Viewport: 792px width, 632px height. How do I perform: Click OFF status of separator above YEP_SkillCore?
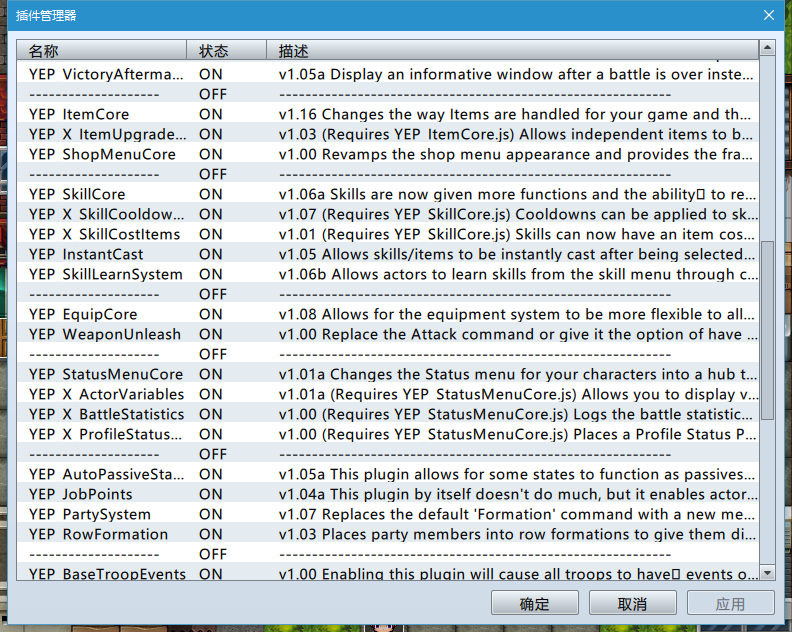tap(213, 174)
